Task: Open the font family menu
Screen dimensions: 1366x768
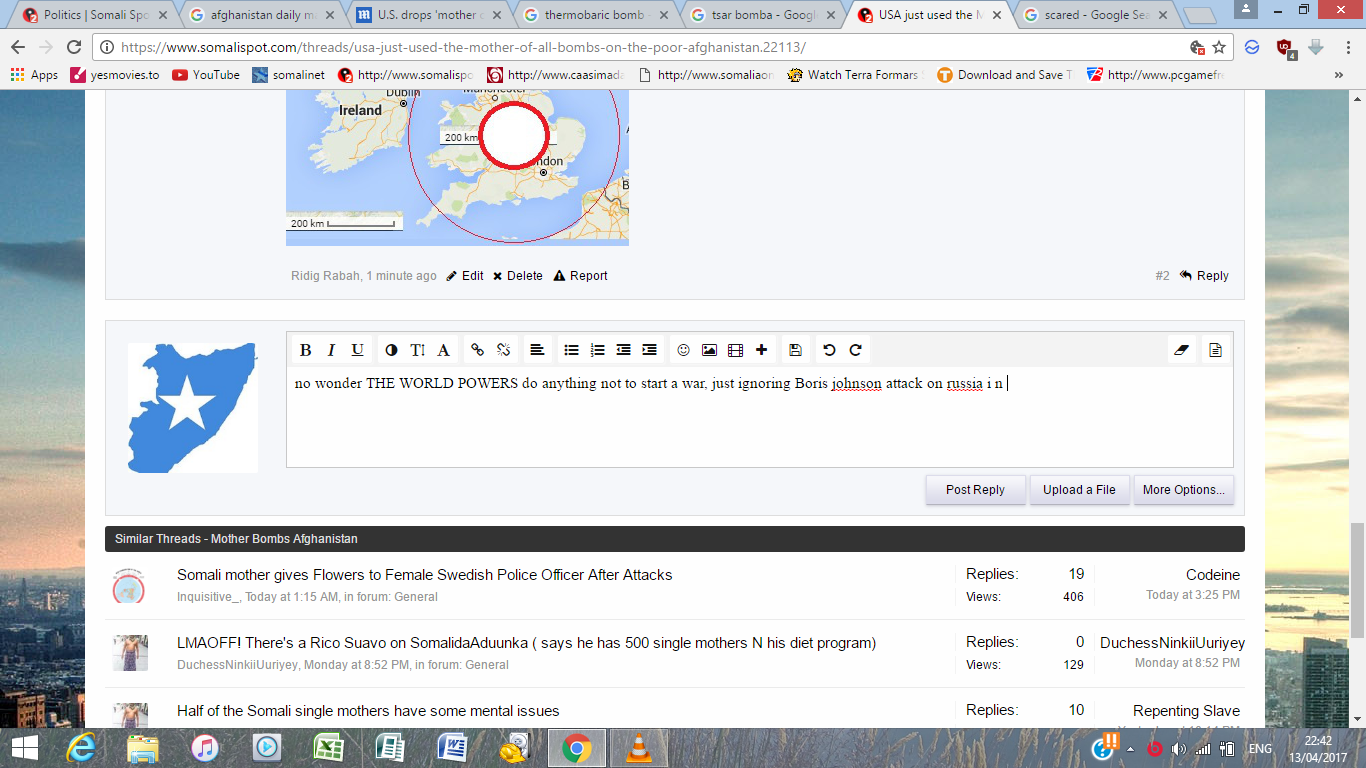Action: pos(443,350)
